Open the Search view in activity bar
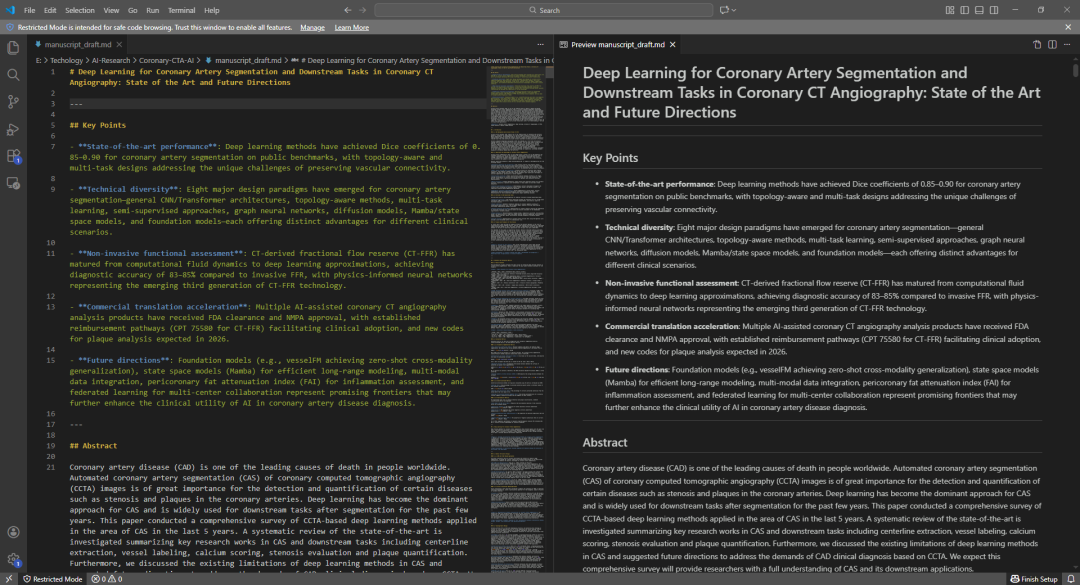The image size is (1080, 585). [x=13, y=74]
